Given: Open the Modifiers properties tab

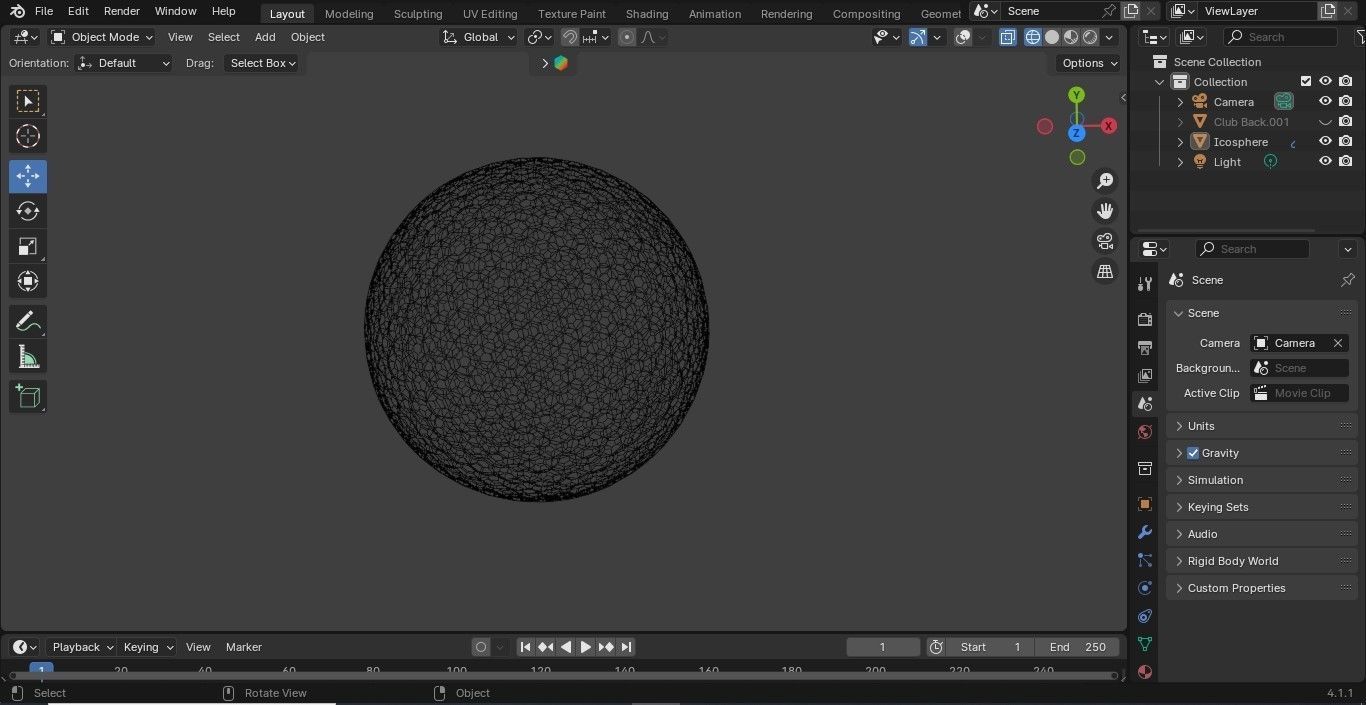Looking at the screenshot, I should point(1145,532).
